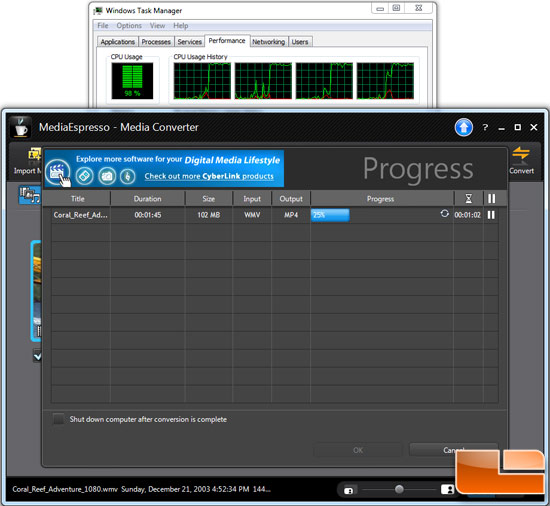
Task: Select the Coral_Reef_Ad... title cell
Action: 80,215
